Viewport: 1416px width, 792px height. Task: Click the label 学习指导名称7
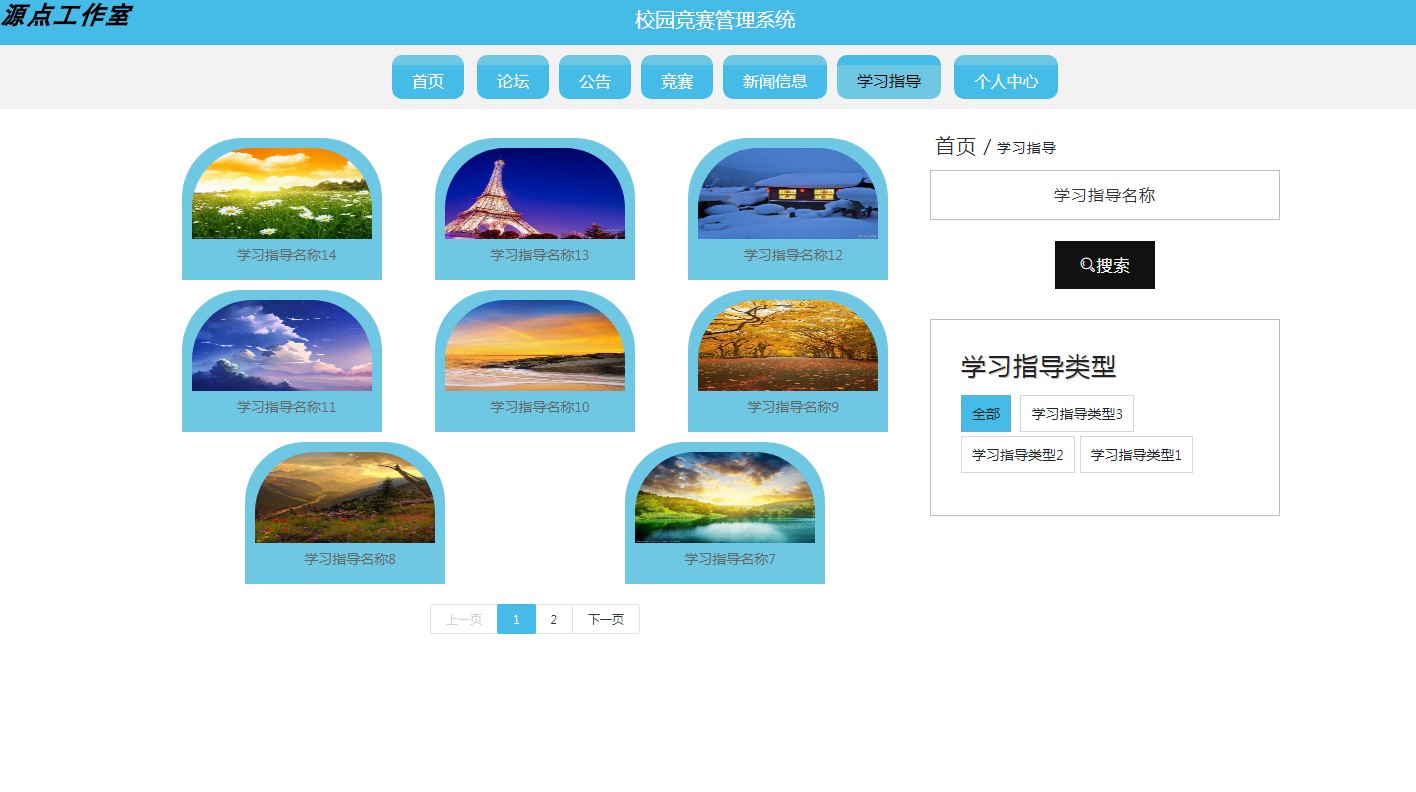tap(730, 559)
